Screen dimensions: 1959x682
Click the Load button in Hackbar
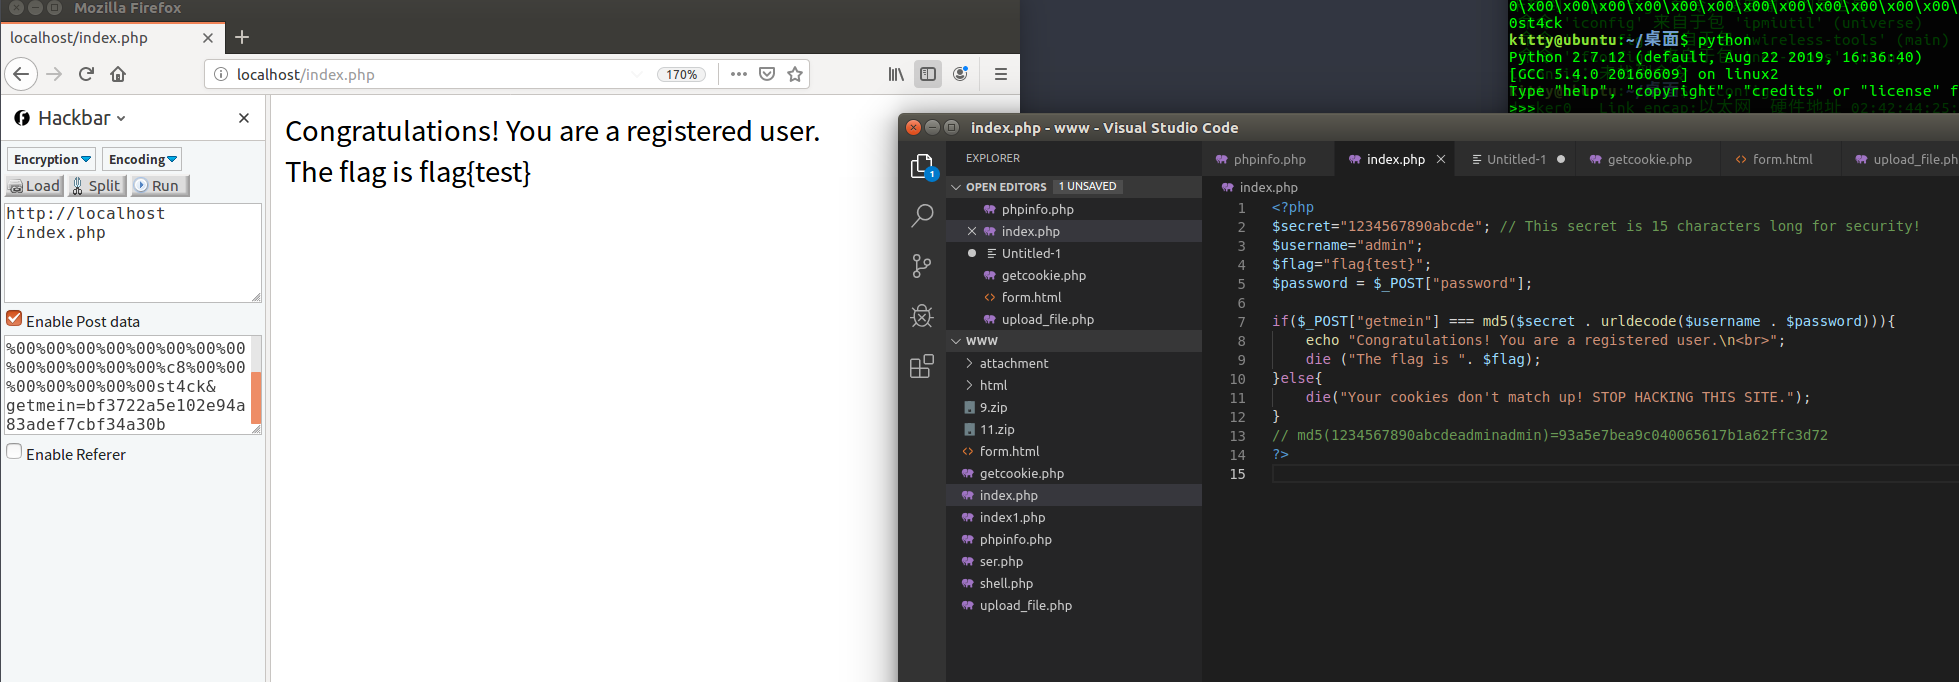click(35, 186)
